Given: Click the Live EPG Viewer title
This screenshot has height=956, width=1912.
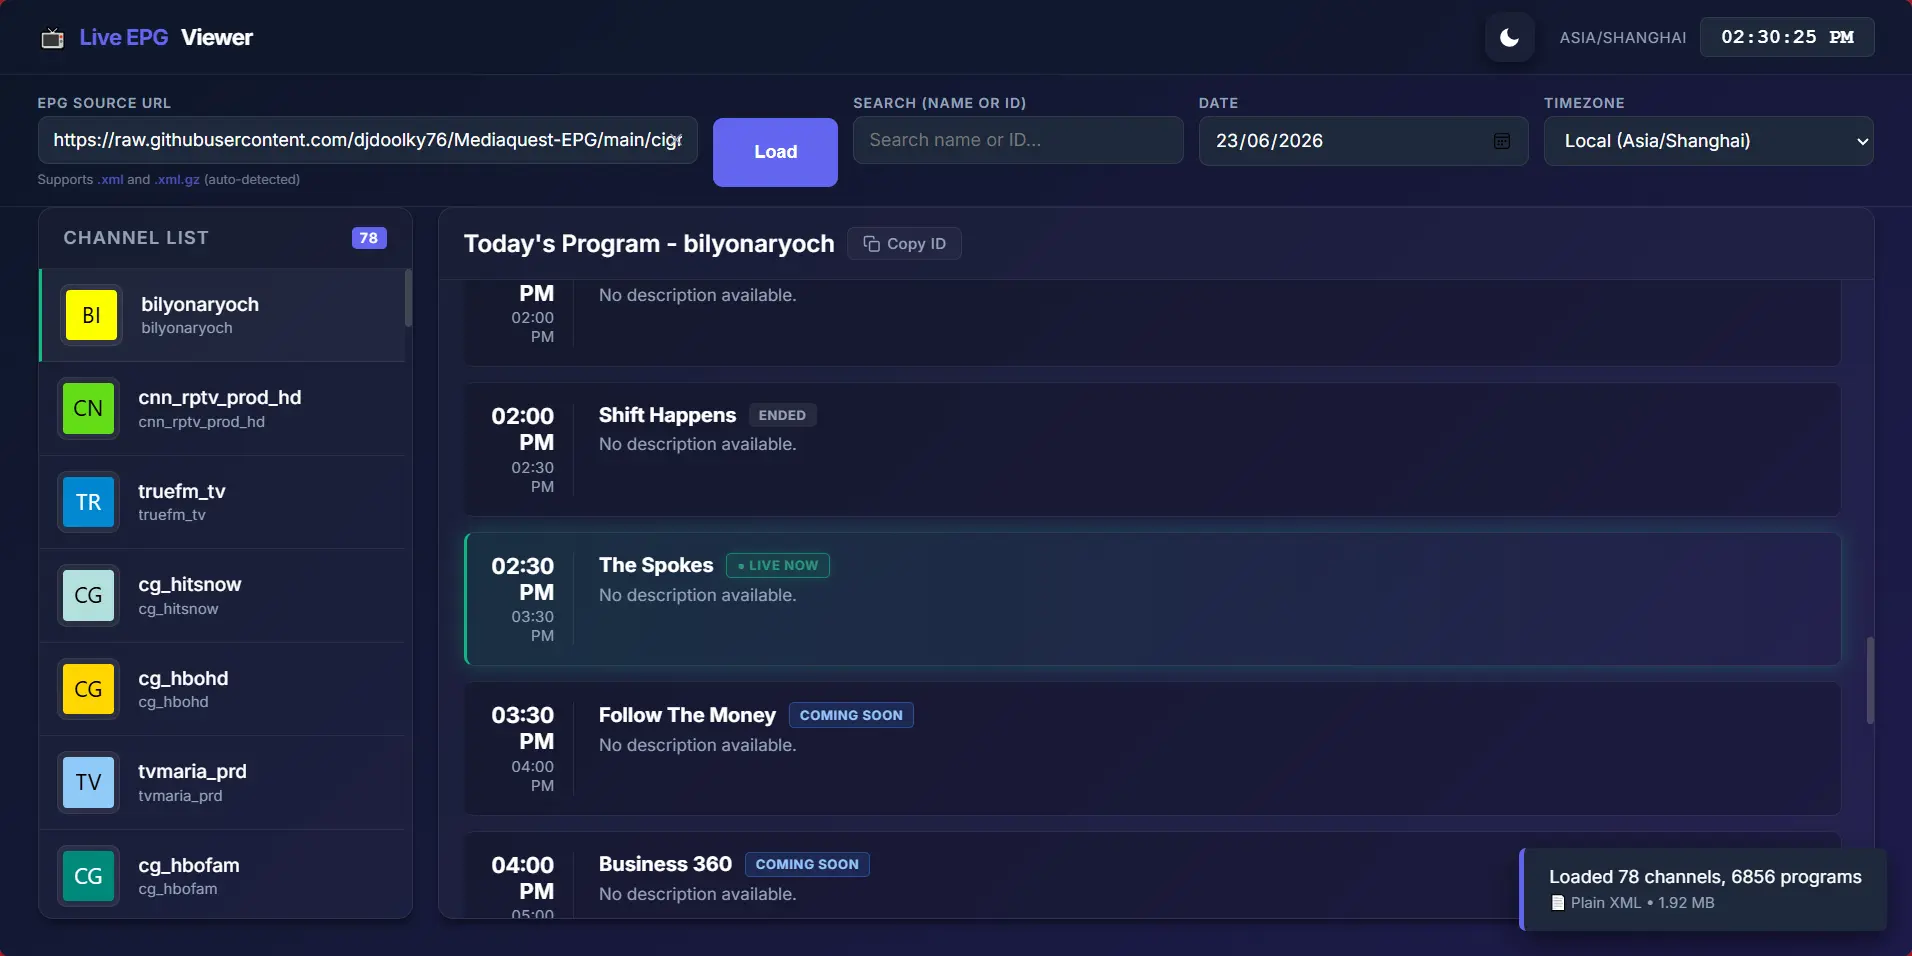Looking at the screenshot, I should pos(166,38).
